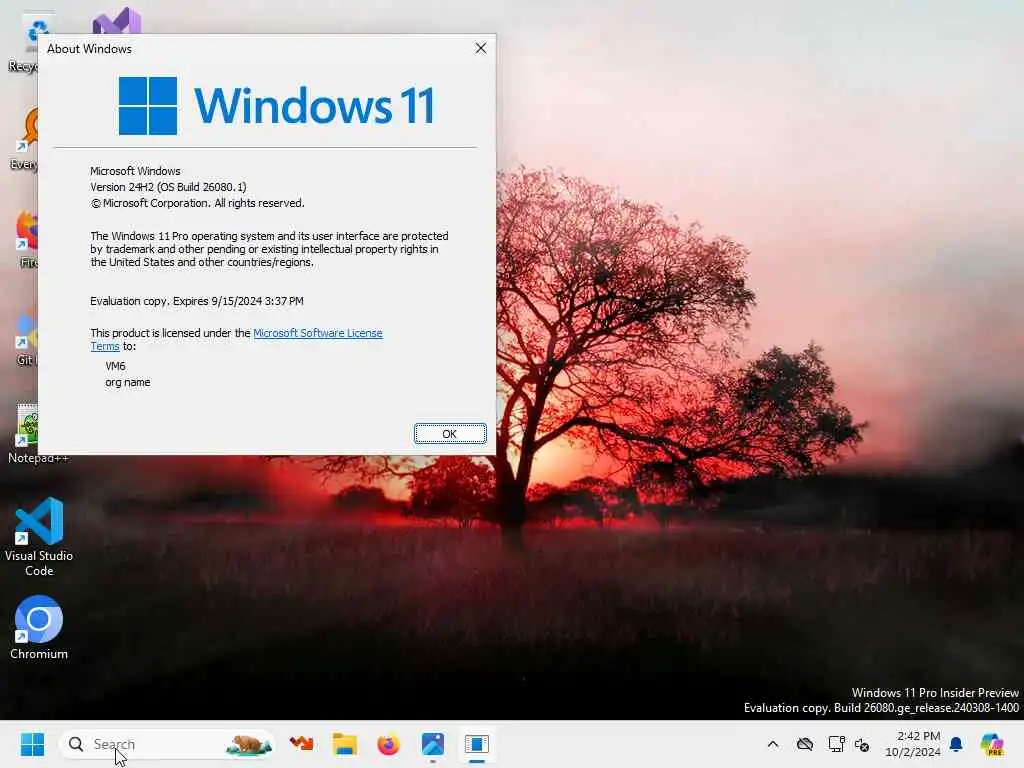
Task: Click the 'About Windows' title text
Action: 89,49
